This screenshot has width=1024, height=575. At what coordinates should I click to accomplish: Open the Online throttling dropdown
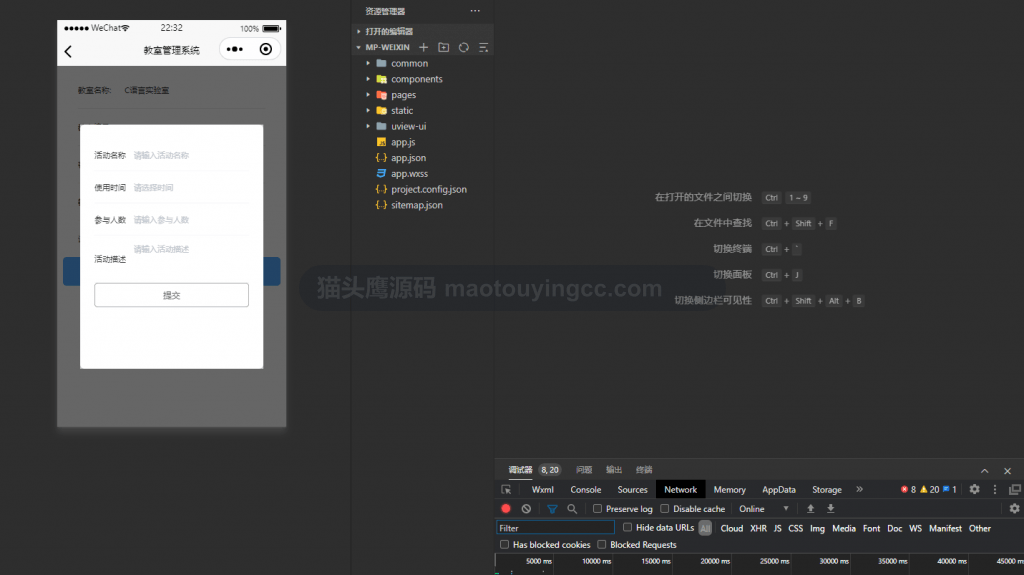tap(763, 508)
